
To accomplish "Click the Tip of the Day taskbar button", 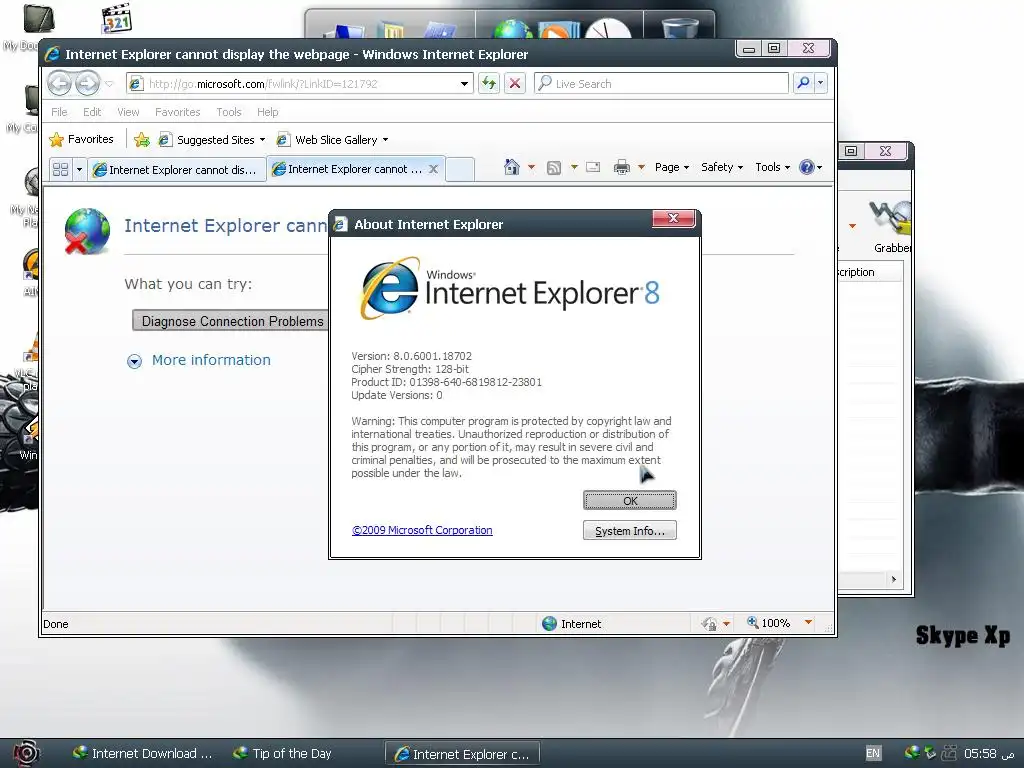I will coord(283,754).
